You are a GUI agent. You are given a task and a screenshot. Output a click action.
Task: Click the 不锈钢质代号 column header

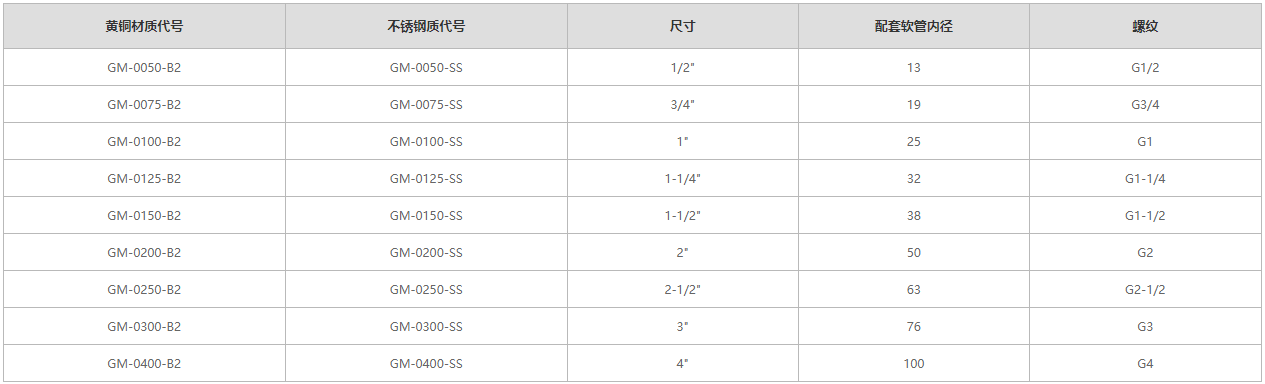click(426, 27)
